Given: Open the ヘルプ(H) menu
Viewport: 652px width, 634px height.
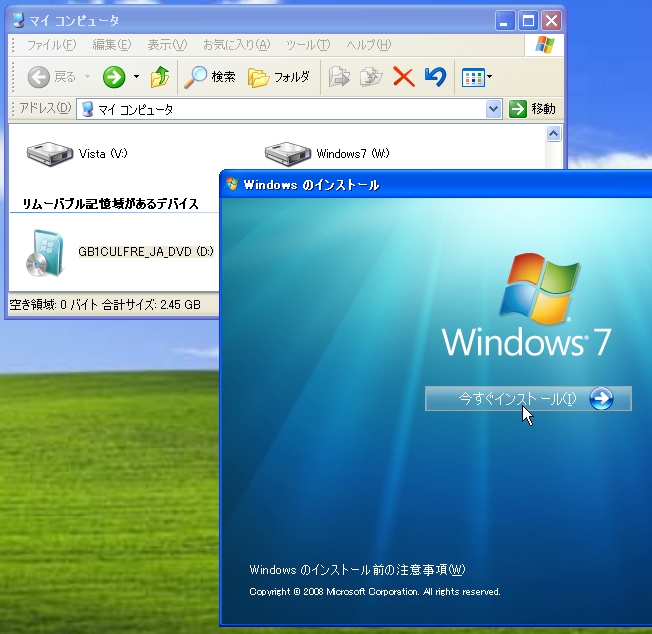Looking at the screenshot, I should coord(369,44).
